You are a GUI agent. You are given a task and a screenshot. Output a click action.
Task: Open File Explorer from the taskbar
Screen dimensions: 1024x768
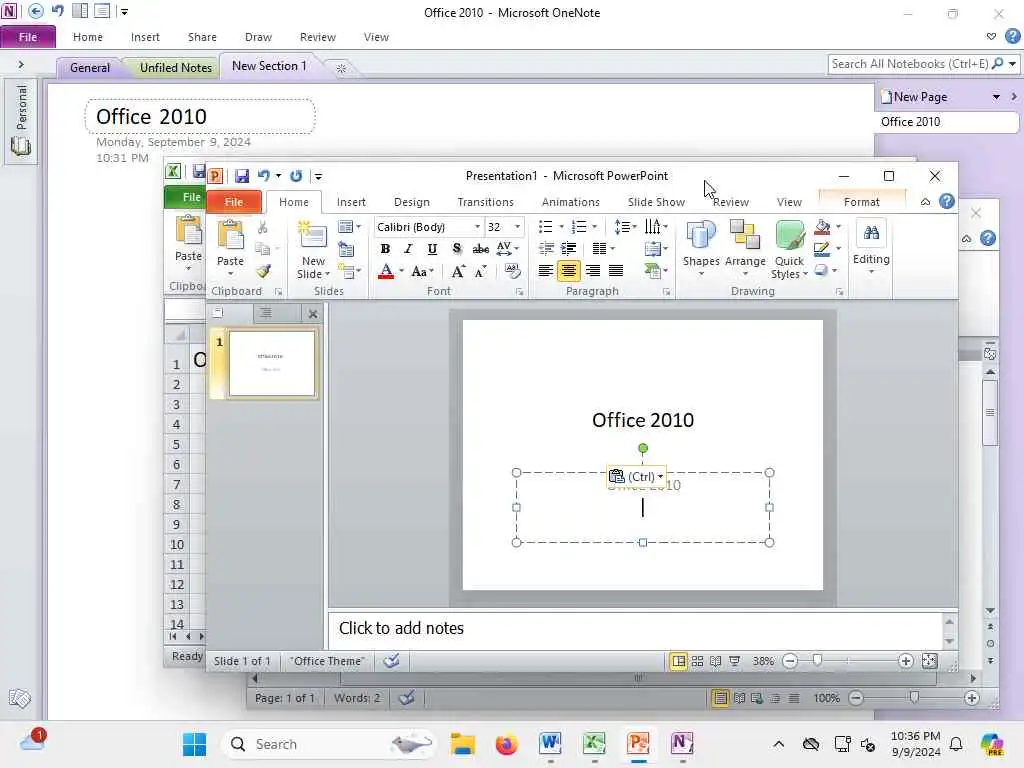coord(462,744)
